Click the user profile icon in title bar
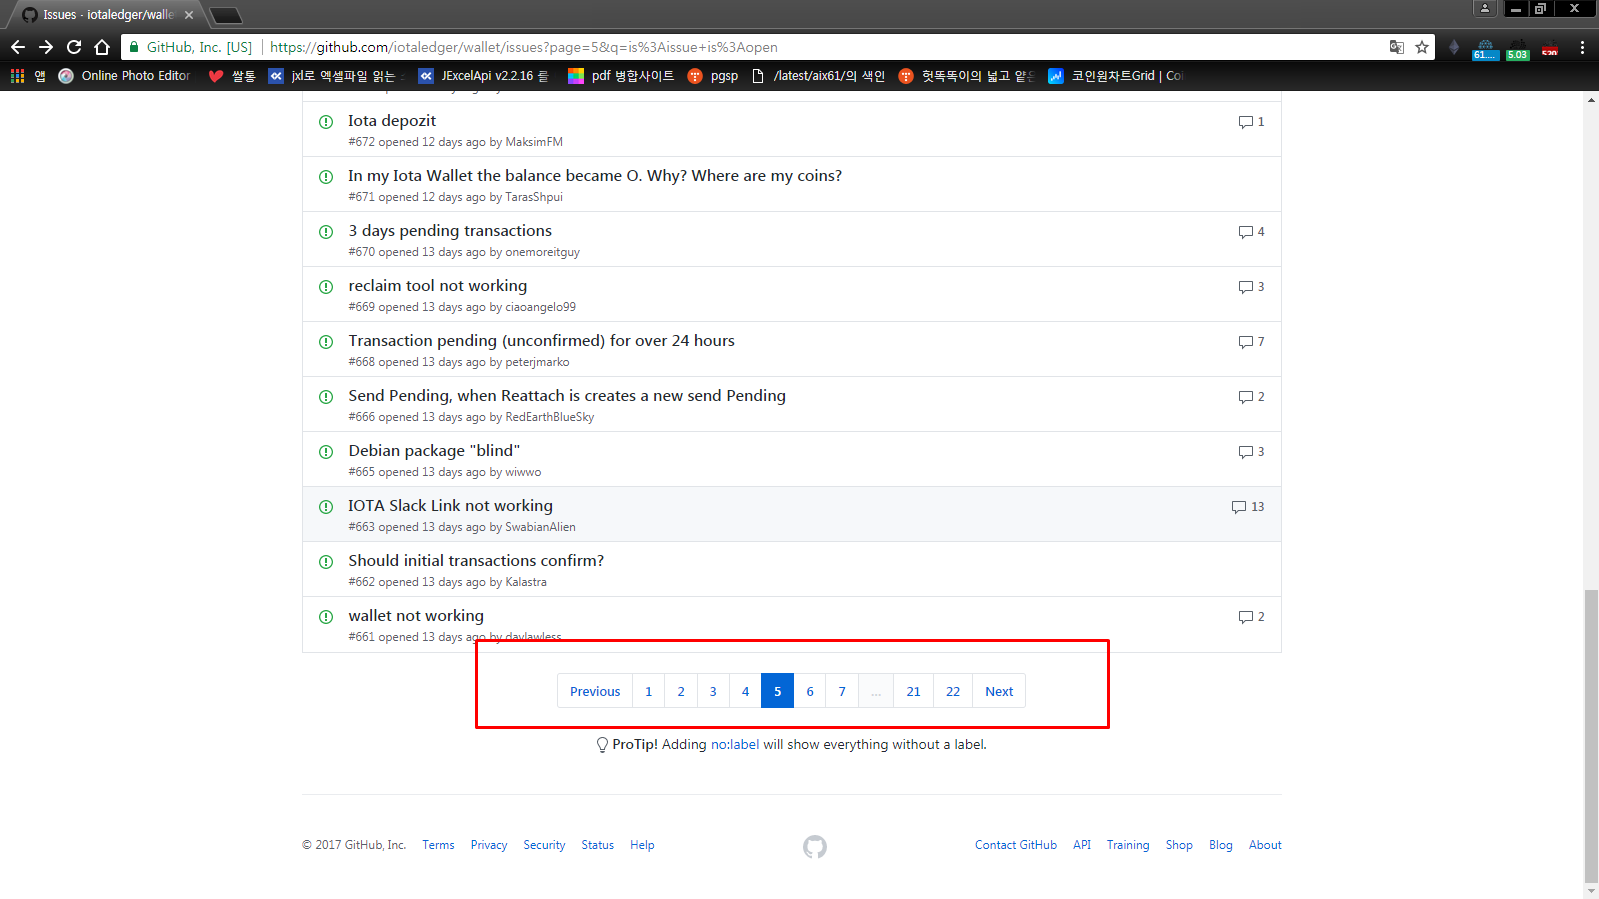The image size is (1599, 899). (x=1485, y=8)
